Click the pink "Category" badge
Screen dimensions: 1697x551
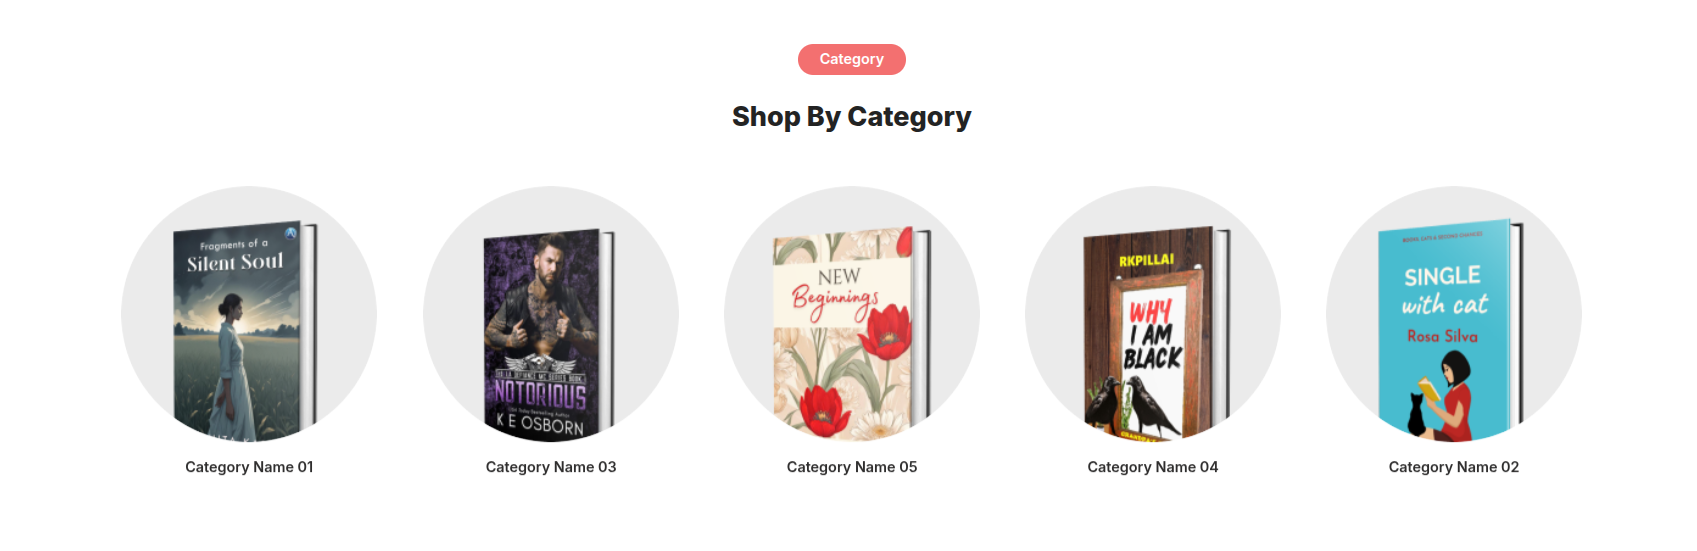851,59
